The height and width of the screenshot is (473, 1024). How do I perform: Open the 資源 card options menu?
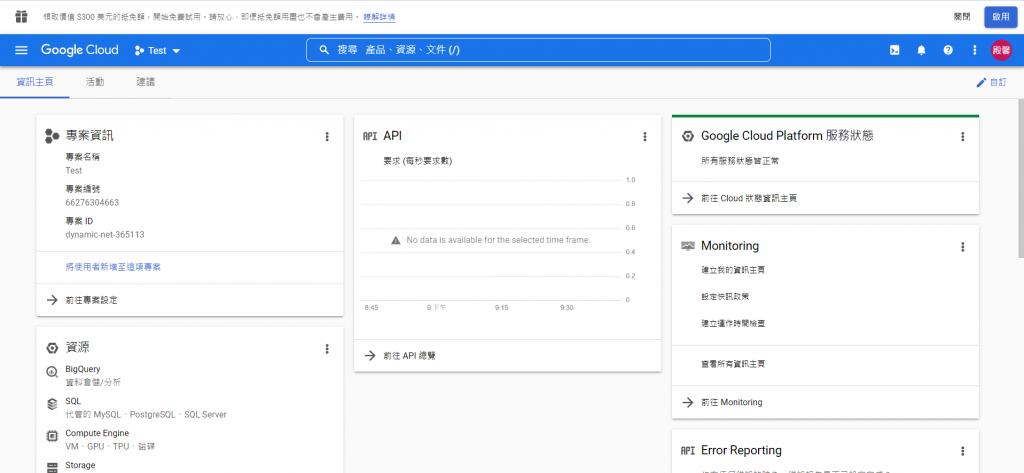click(x=327, y=349)
